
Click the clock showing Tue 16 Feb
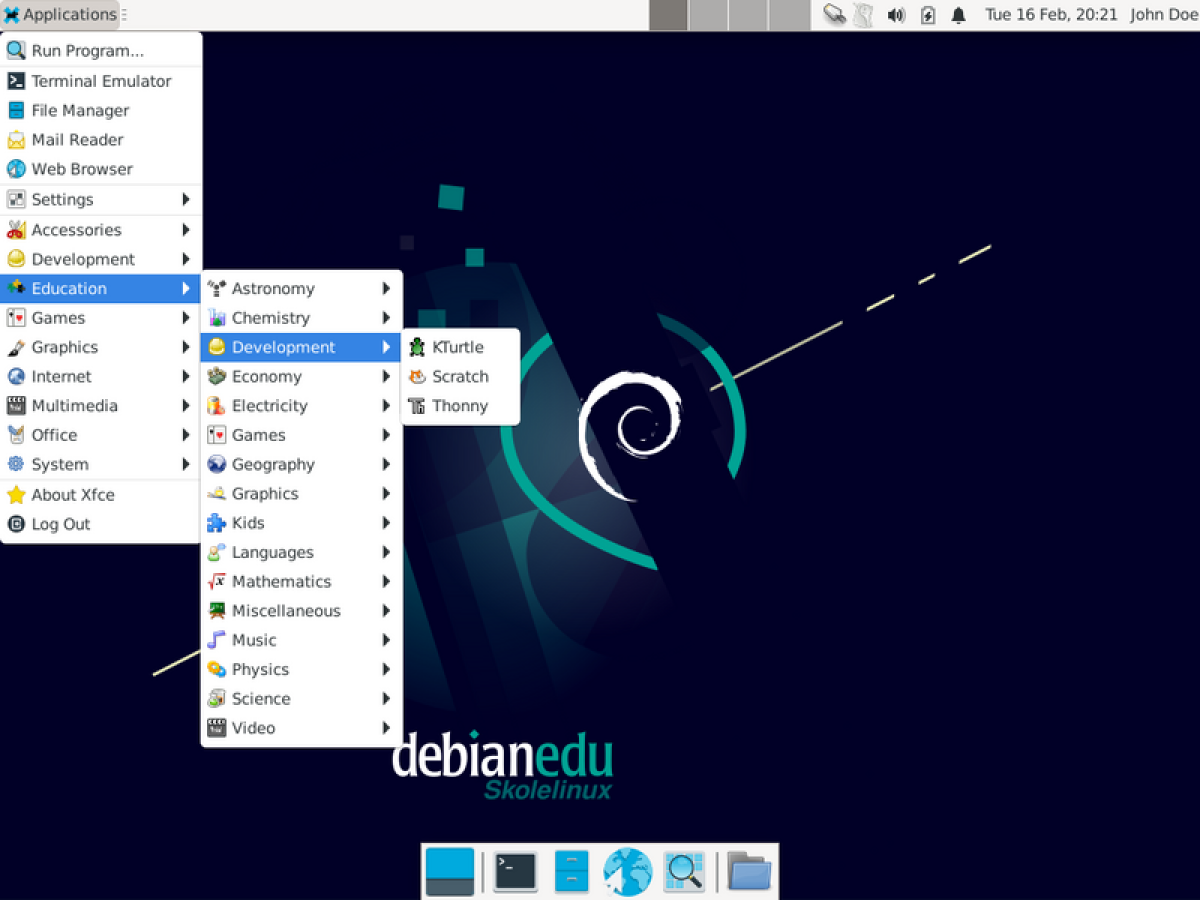click(1051, 15)
